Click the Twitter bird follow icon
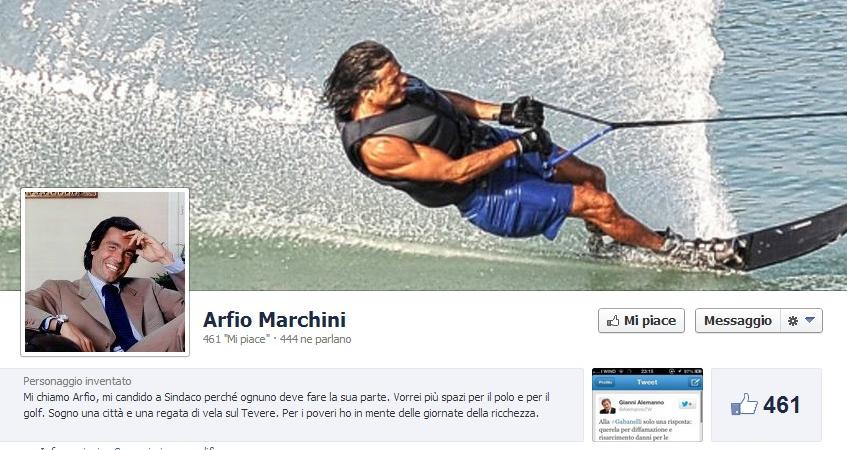Screen dimensions: 847x450 click(687, 404)
